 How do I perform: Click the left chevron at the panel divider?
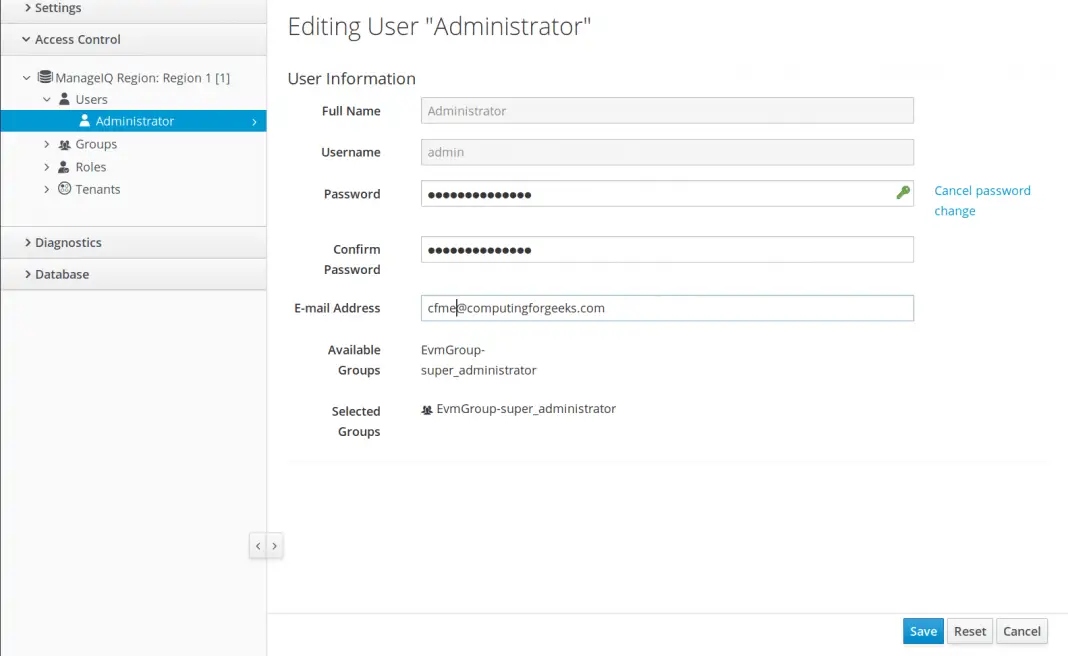[258, 545]
